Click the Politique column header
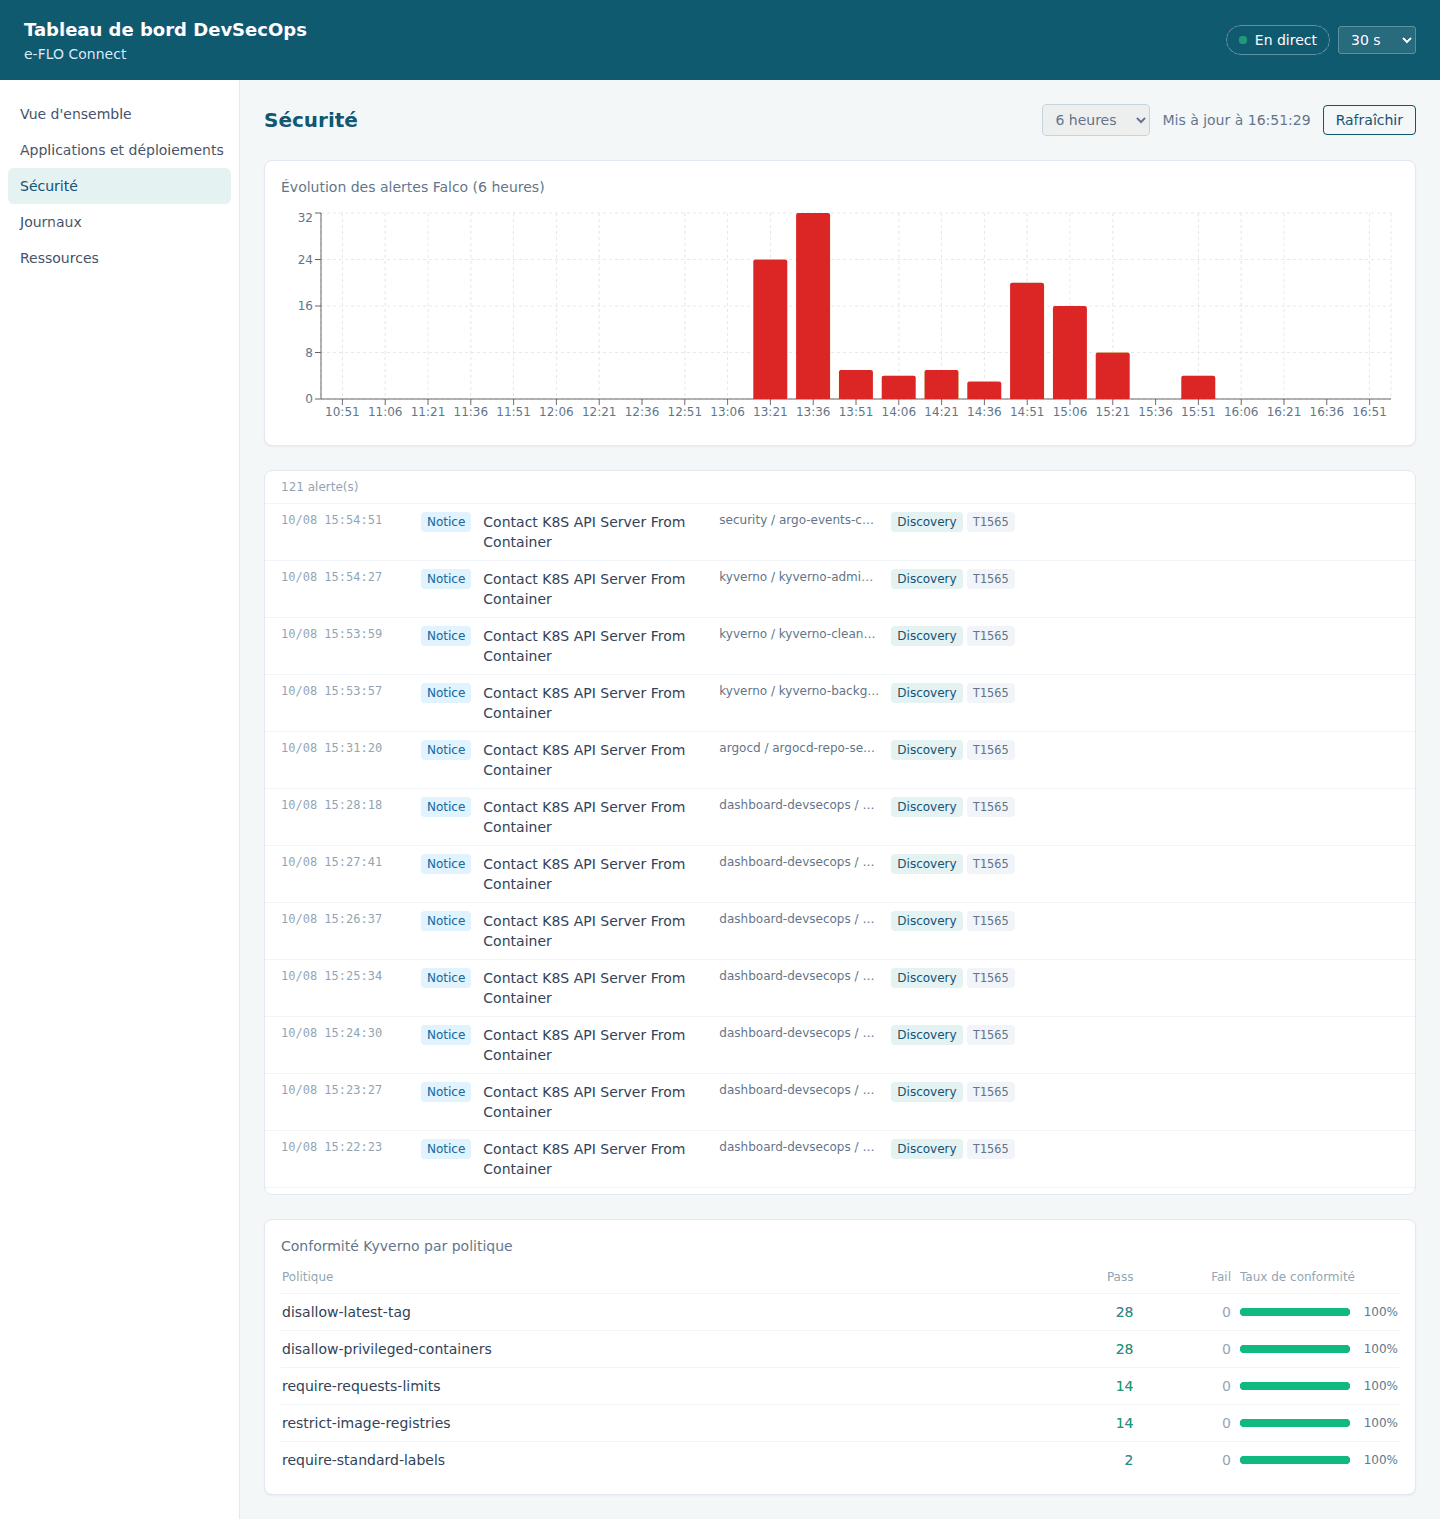This screenshot has width=1440, height=1519. (308, 1277)
